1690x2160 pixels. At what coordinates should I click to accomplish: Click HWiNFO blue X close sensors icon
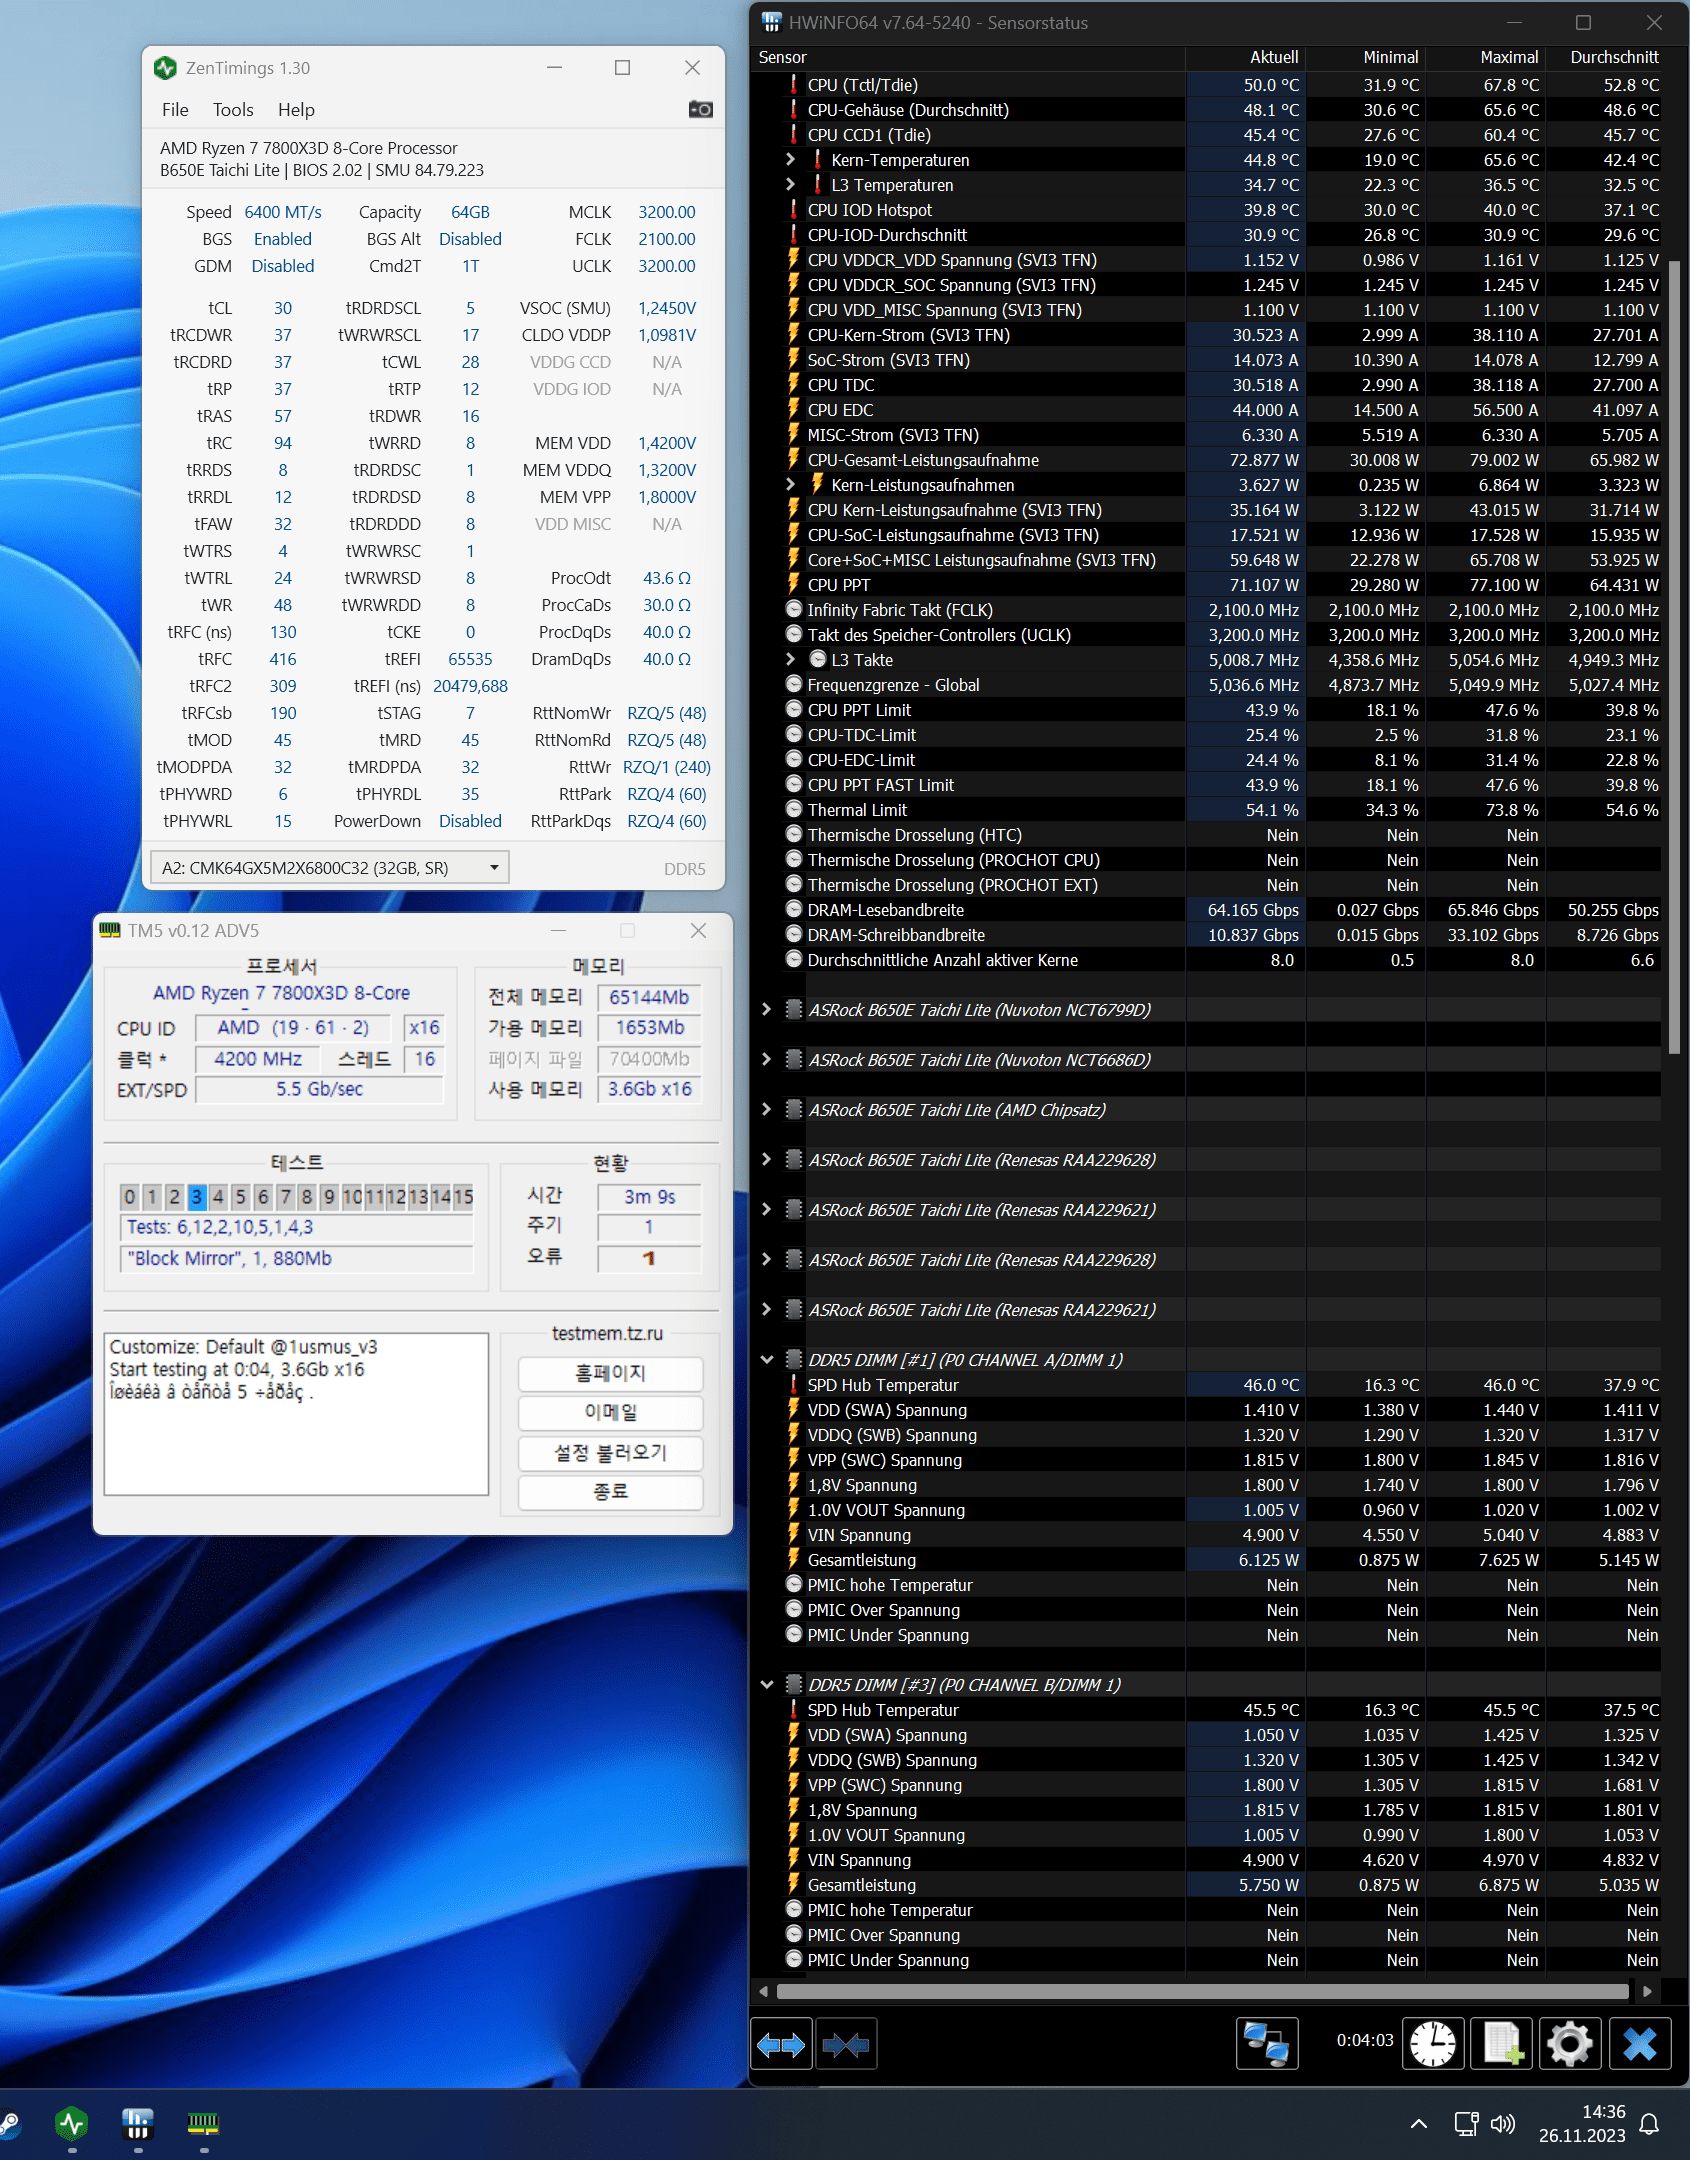(1639, 2044)
